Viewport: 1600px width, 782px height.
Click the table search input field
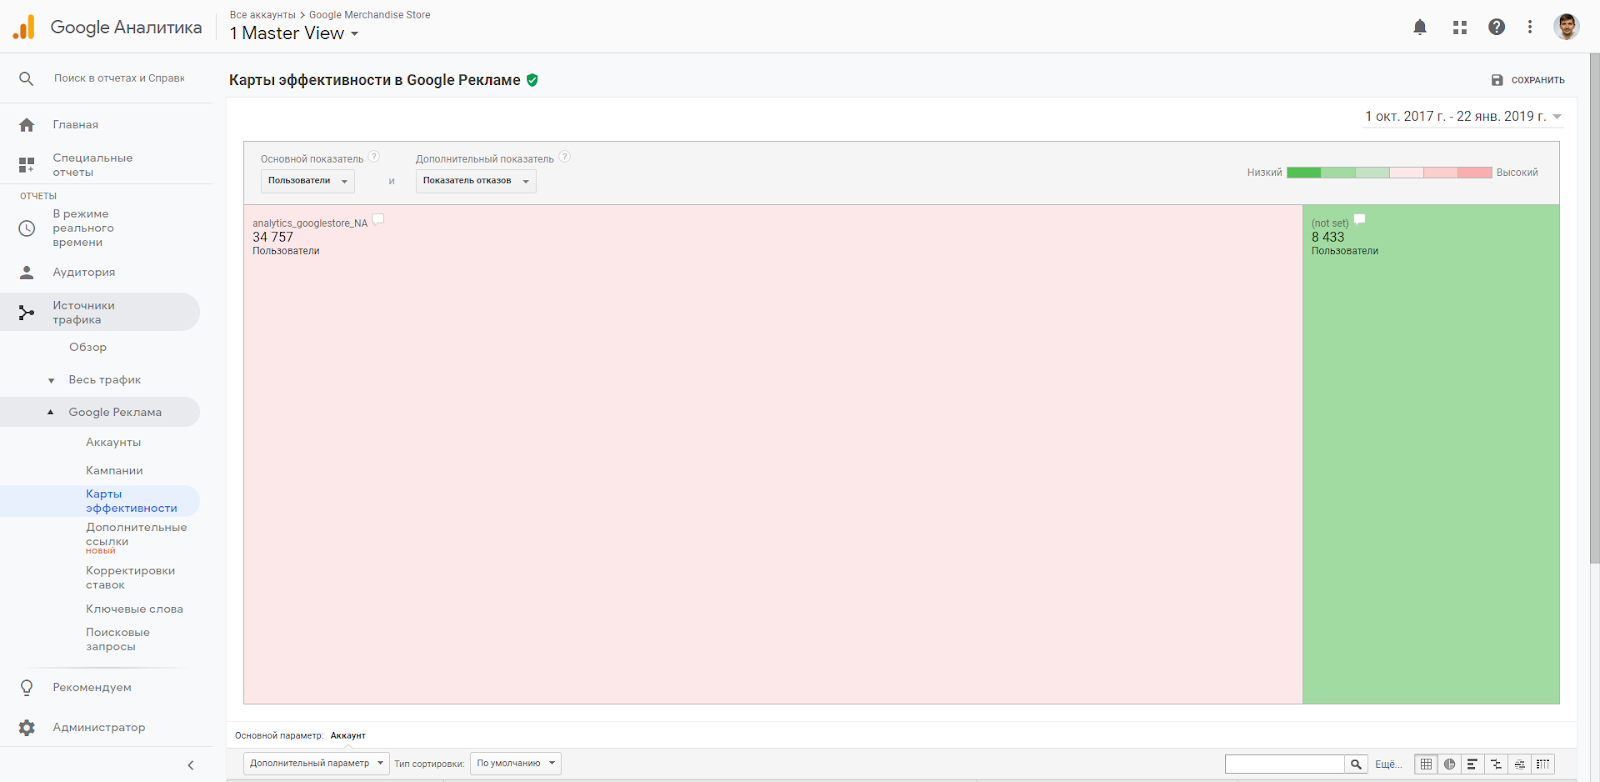[x=1284, y=764]
